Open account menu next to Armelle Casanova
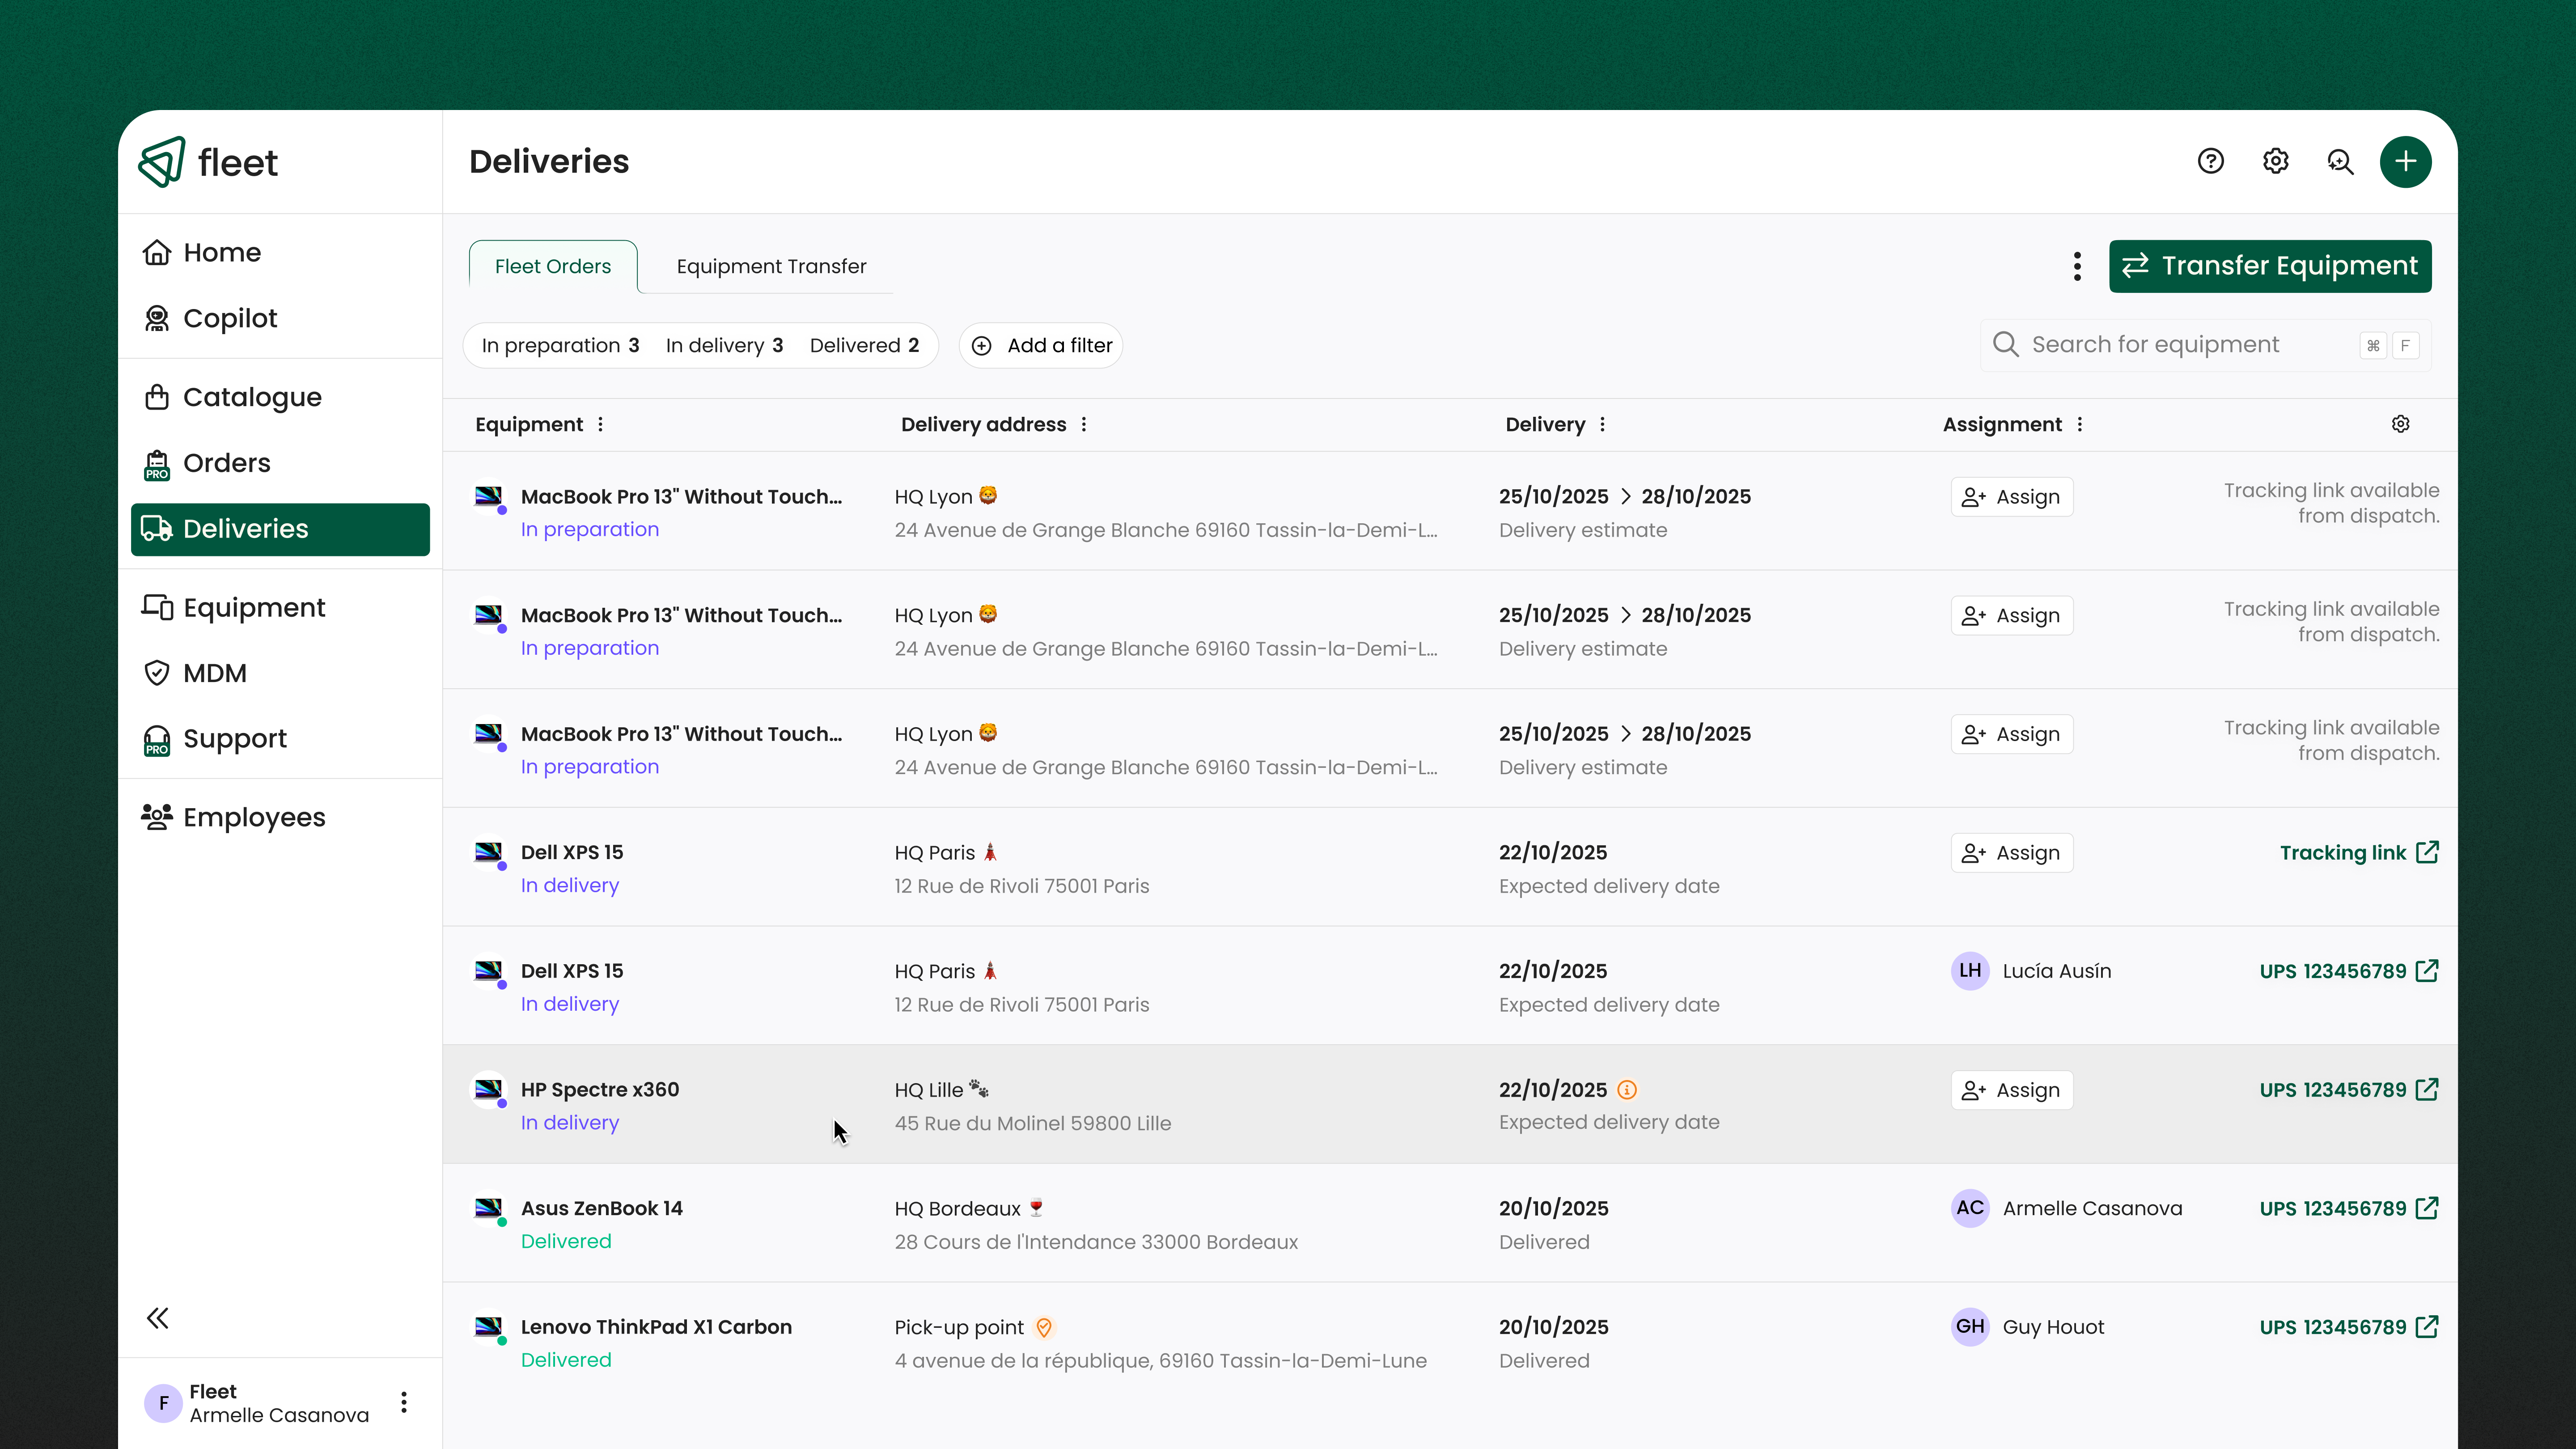 (x=404, y=1402)
